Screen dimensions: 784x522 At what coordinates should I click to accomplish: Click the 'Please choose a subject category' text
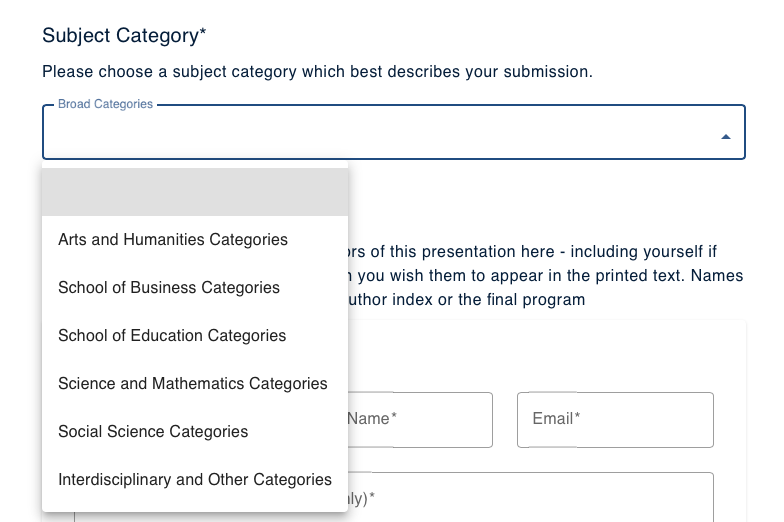coord(317,72)
